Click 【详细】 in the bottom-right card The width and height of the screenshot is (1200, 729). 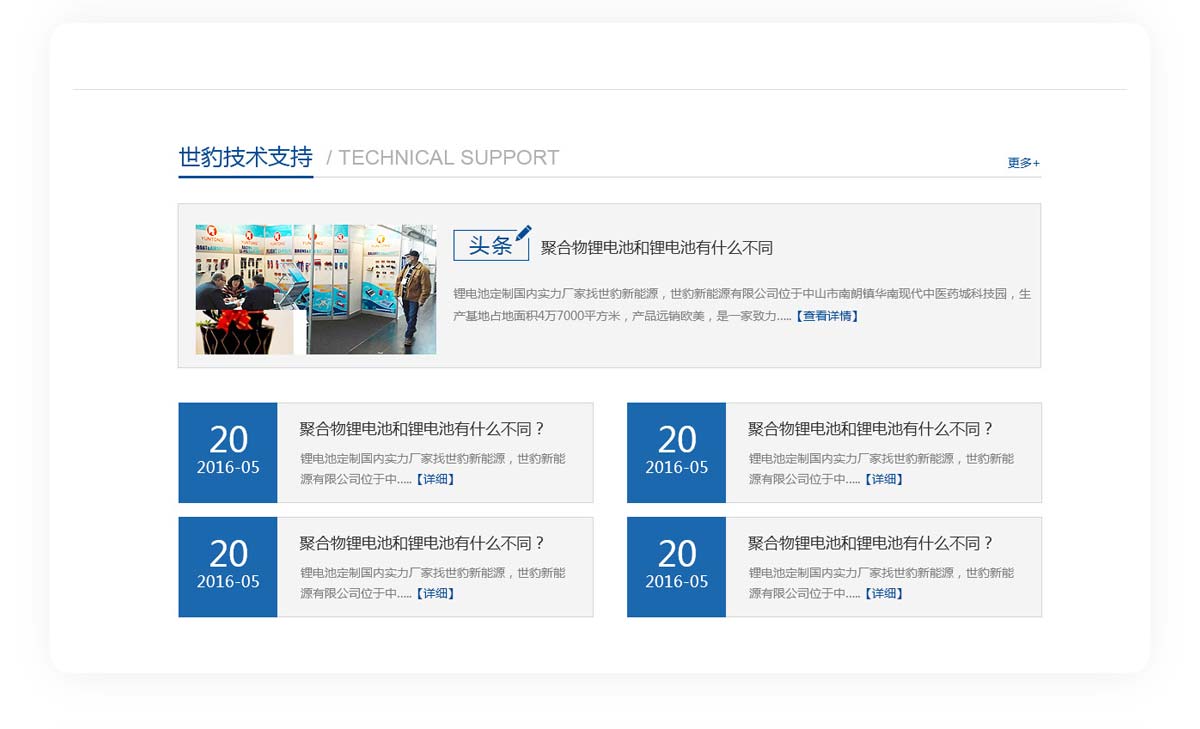point(884,593)
